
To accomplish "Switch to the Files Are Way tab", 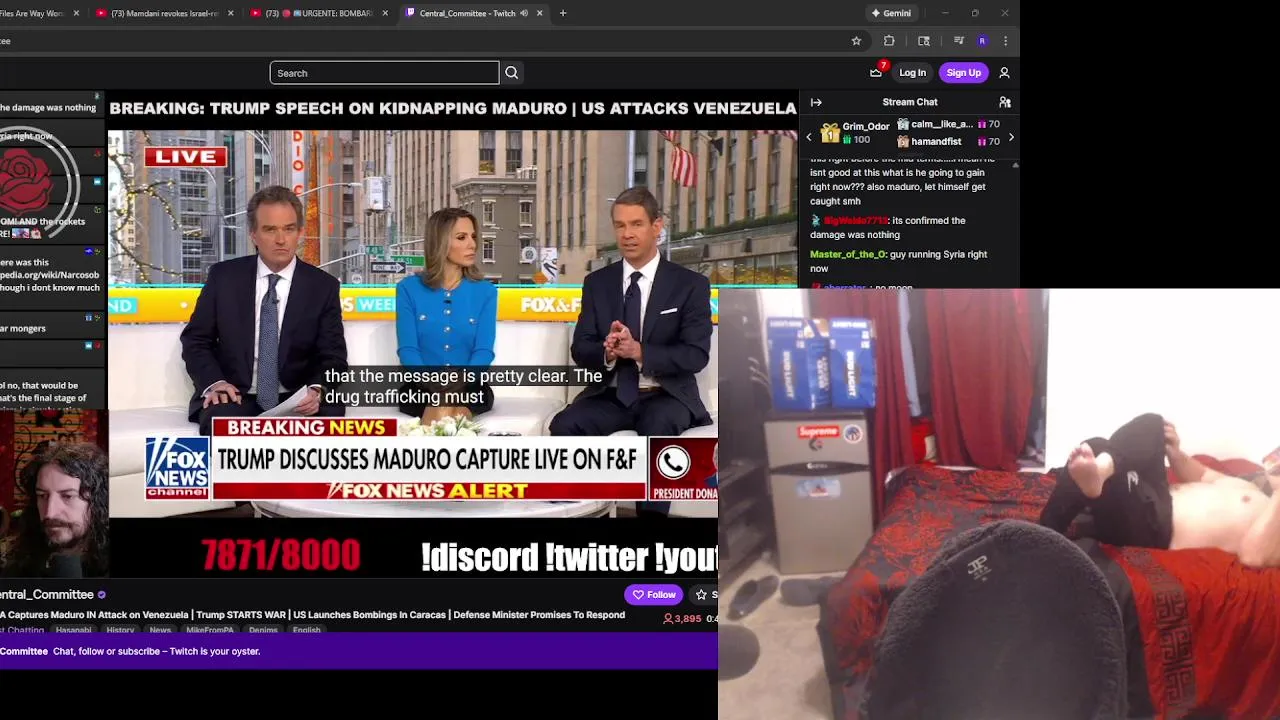I will (x=32, y=13).
